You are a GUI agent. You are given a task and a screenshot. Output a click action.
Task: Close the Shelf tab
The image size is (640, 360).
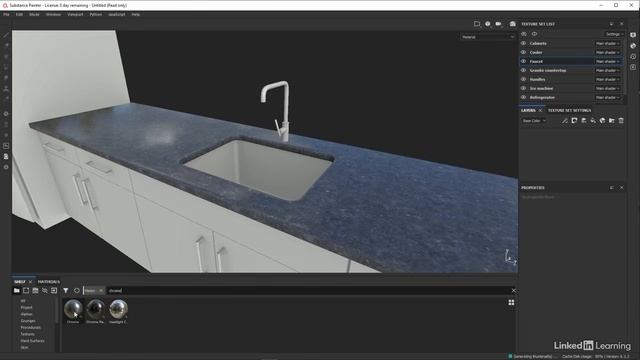click(x=30, y=282)
